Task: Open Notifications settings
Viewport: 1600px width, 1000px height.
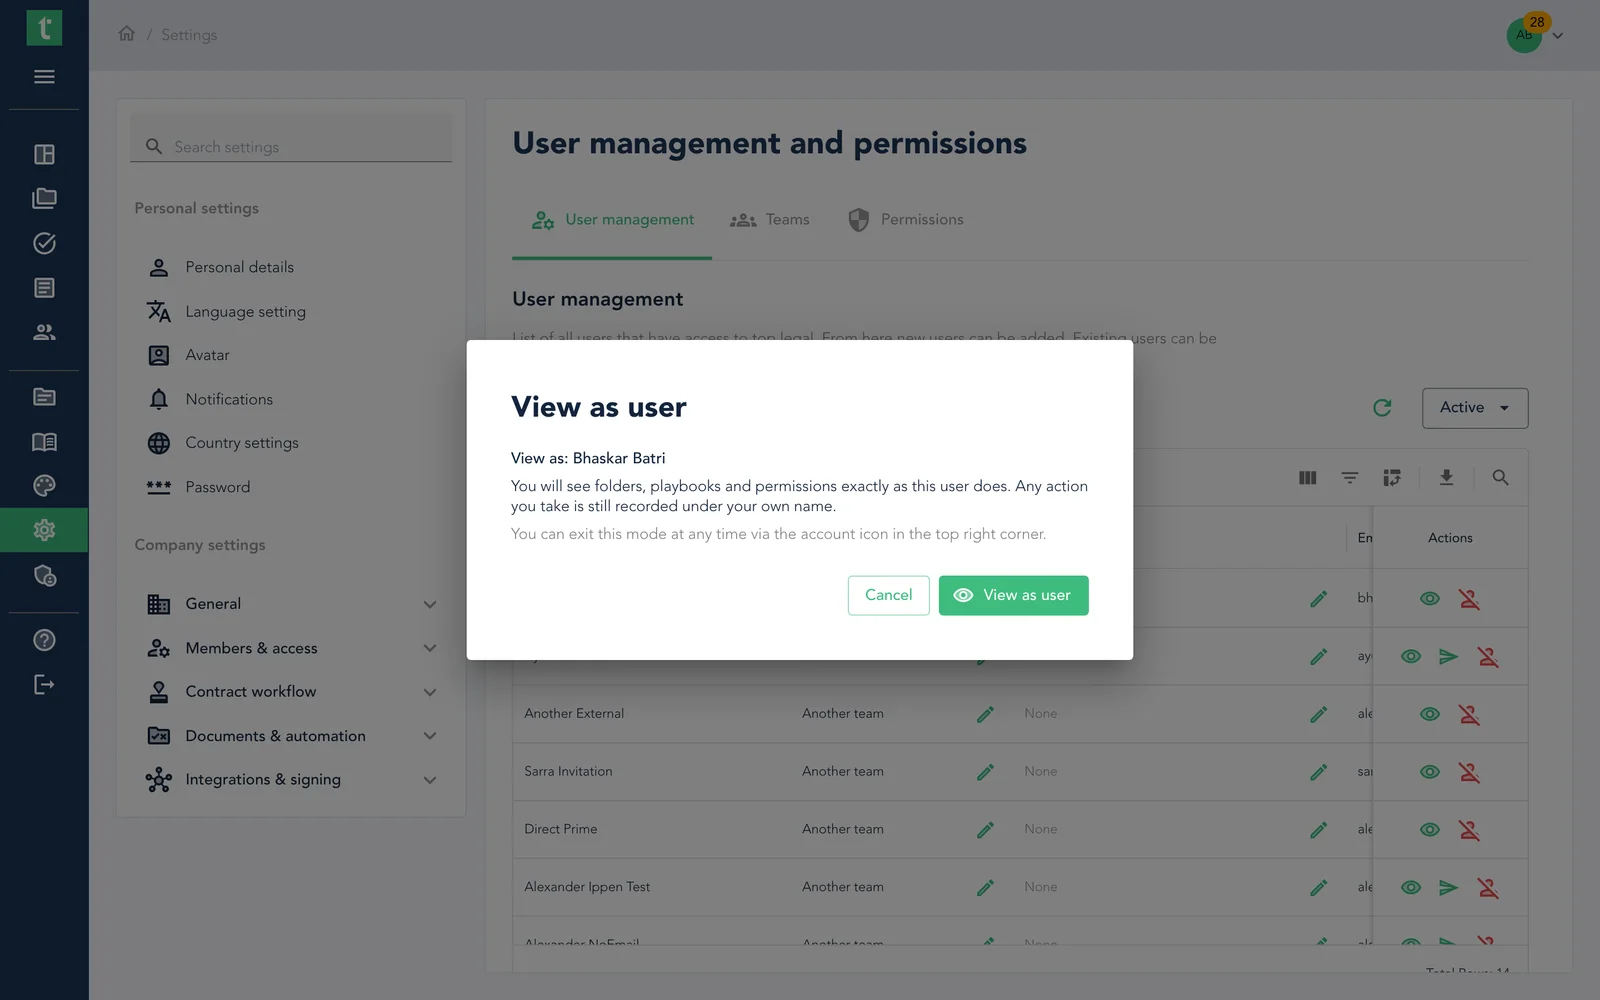Action: (229, 399)
